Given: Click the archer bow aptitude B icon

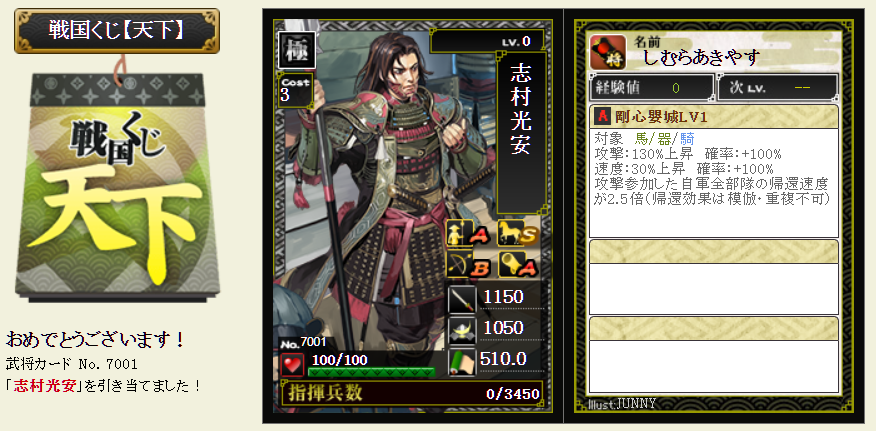Looking at the screenshot, I should pos(466,264).
